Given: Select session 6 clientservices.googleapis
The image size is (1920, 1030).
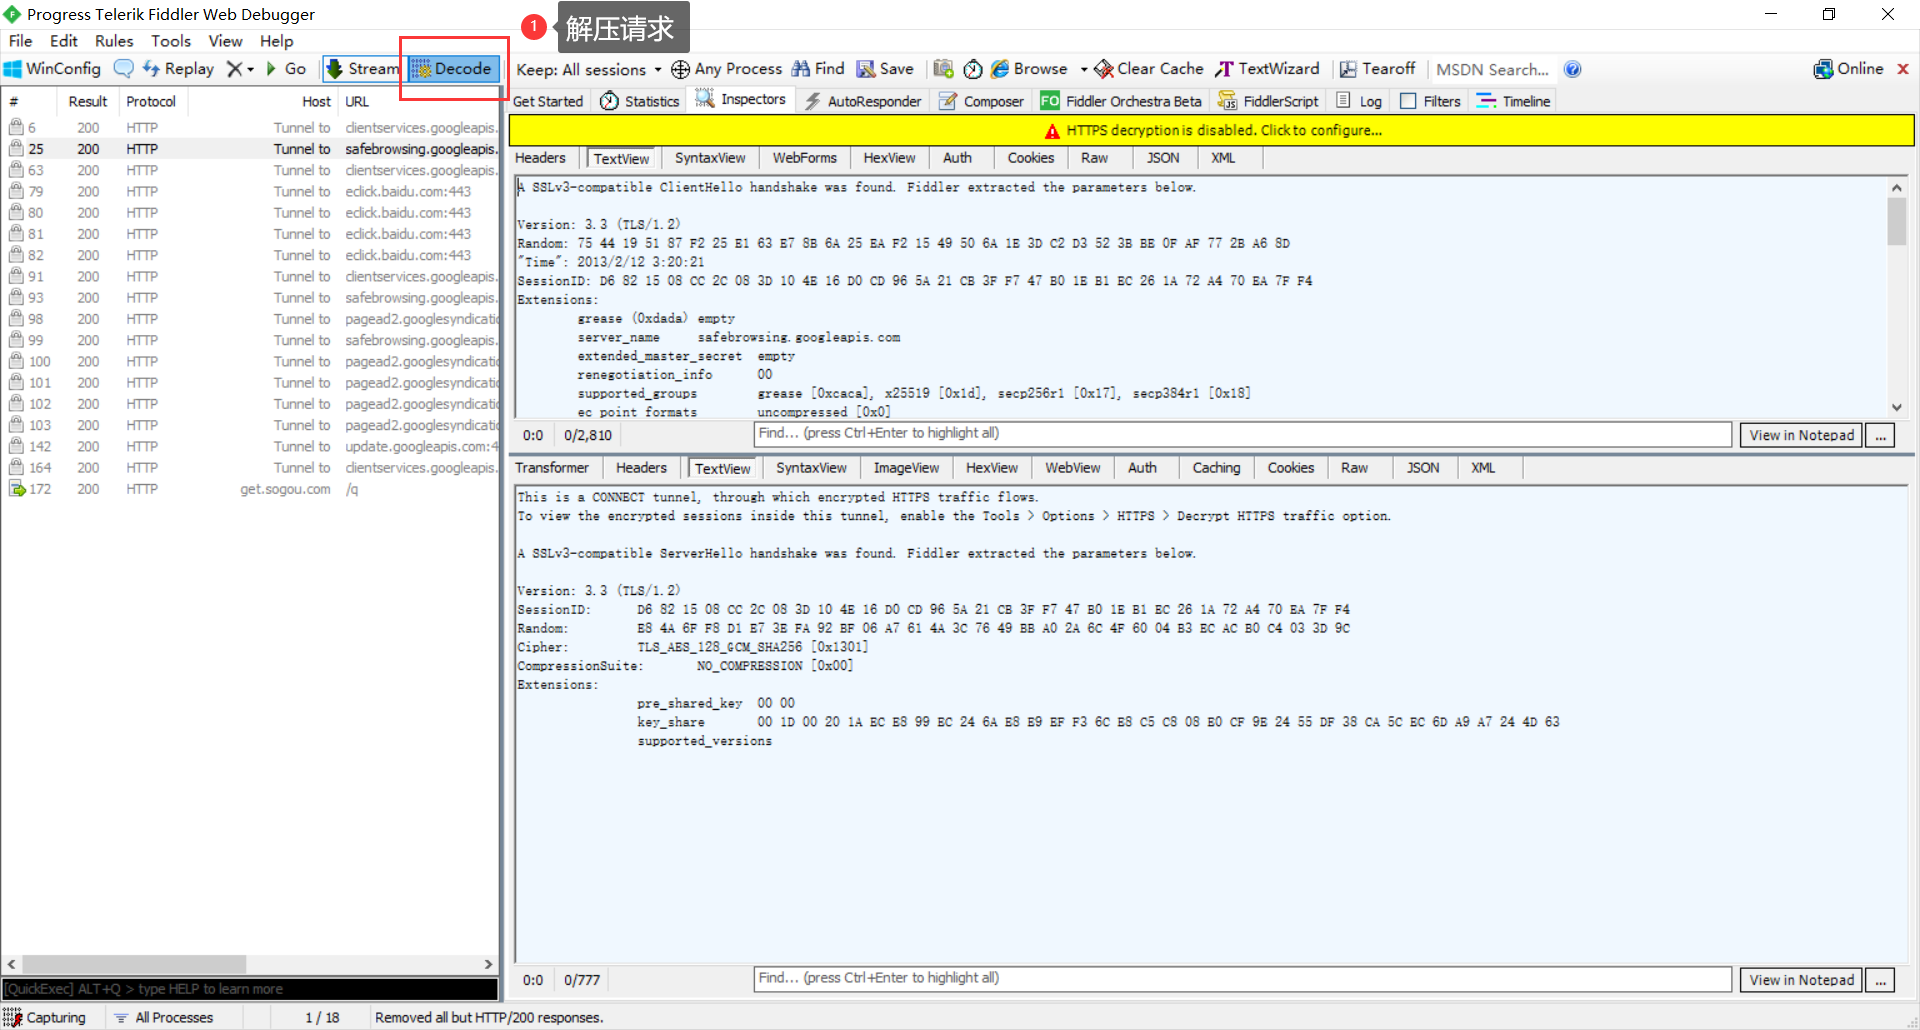Looking at the screenshot, I should pos(249,128).
